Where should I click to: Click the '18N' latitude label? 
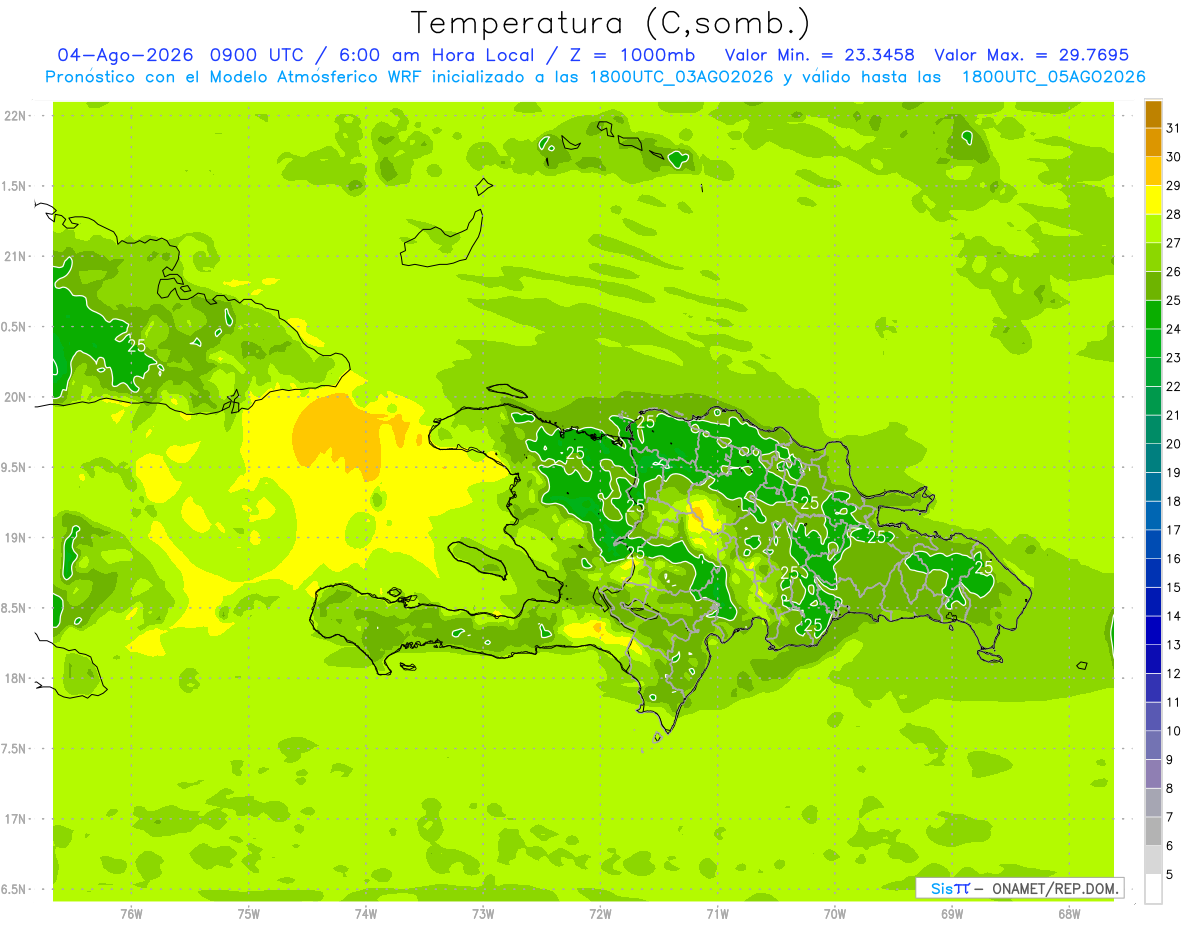[15, 678]
